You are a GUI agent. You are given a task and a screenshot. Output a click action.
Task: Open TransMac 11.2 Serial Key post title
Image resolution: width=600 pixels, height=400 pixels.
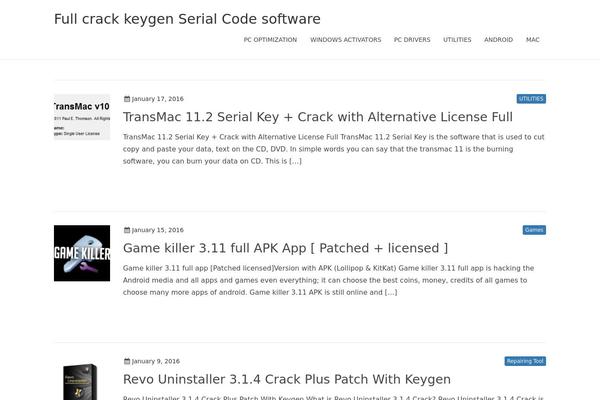[318, 117]
